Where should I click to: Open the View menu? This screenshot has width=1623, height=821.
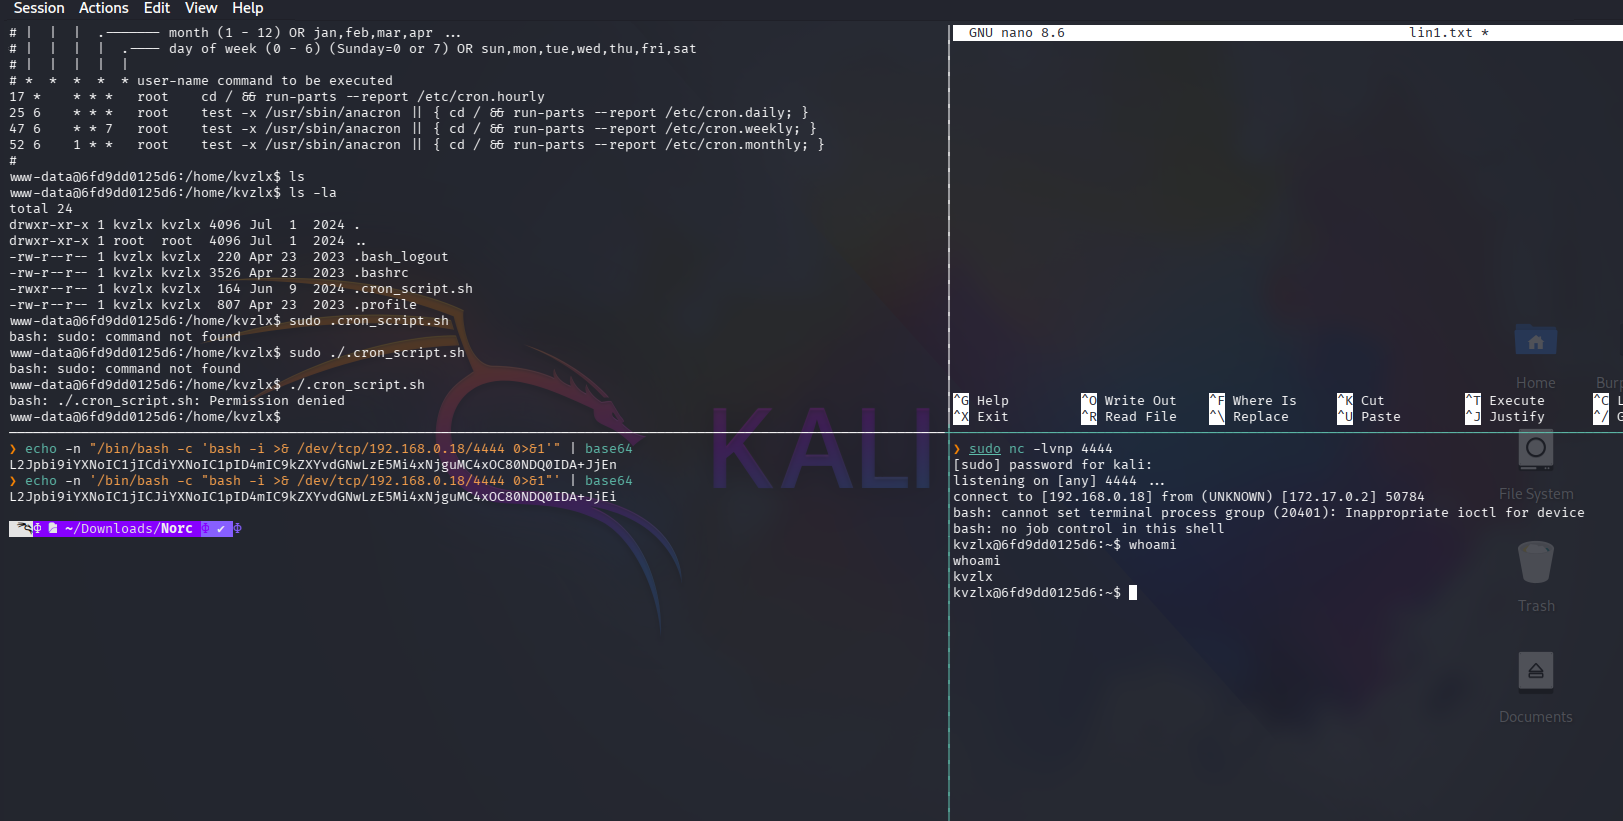[x=201, y=8]
